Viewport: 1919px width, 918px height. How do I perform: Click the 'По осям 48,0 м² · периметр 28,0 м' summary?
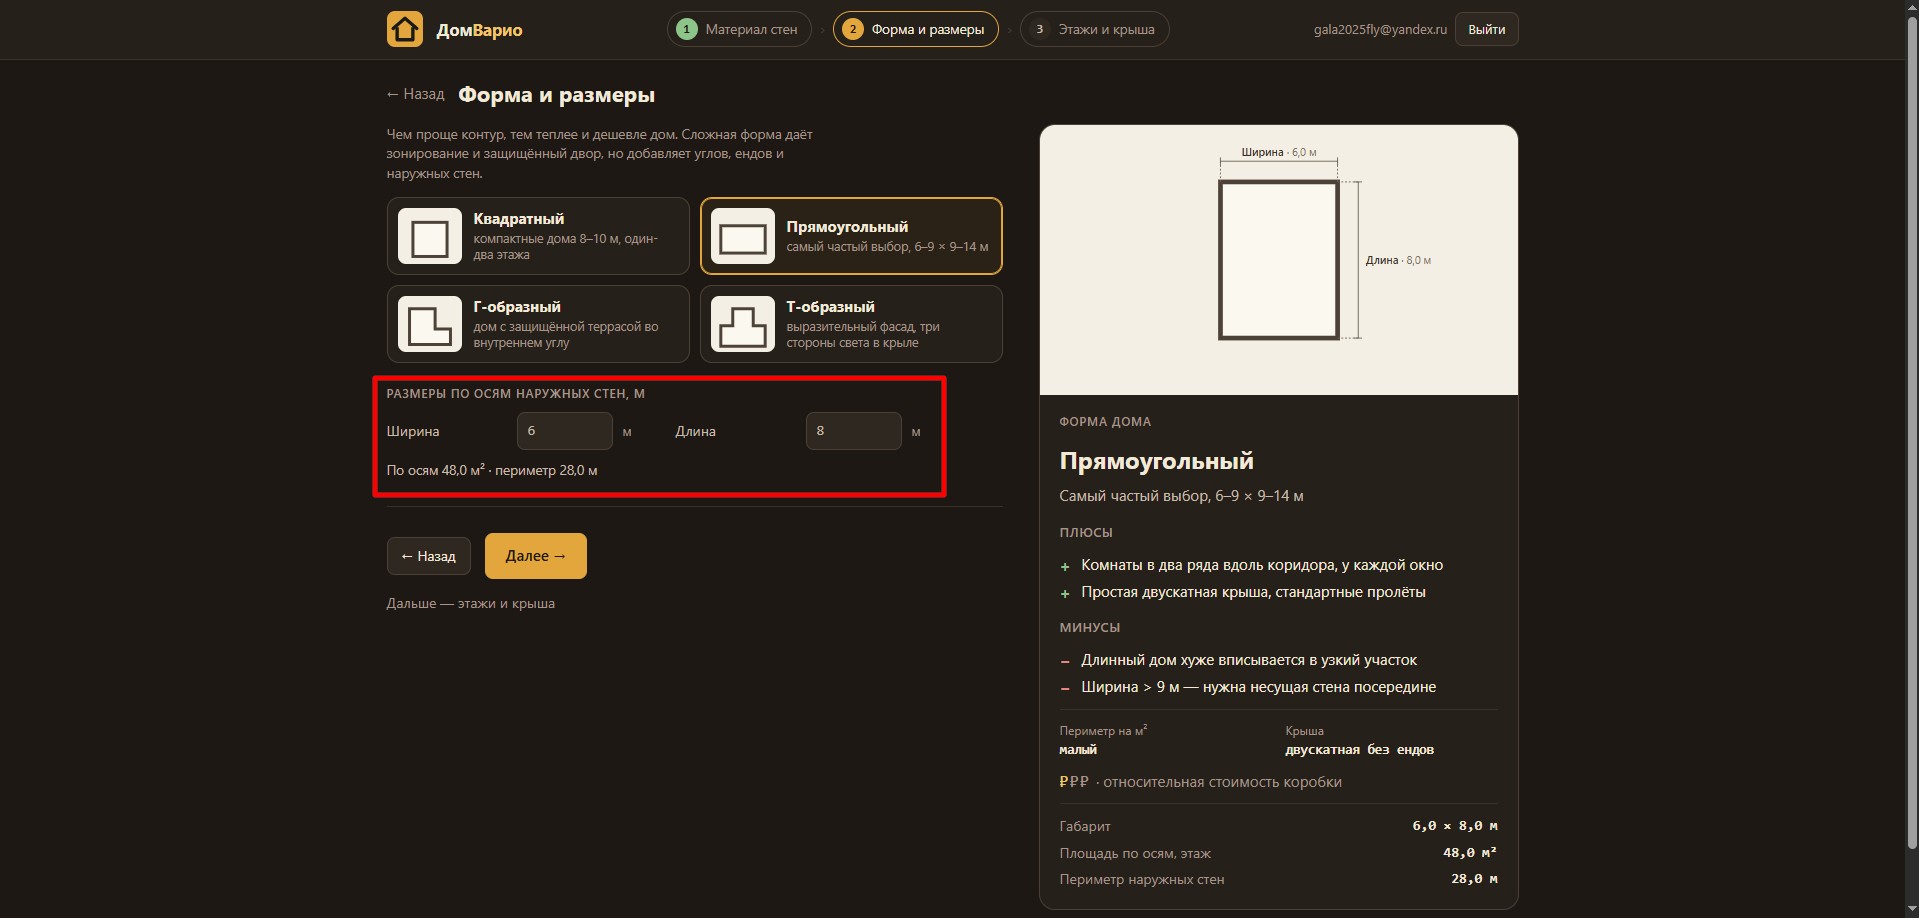click(492, 470)
